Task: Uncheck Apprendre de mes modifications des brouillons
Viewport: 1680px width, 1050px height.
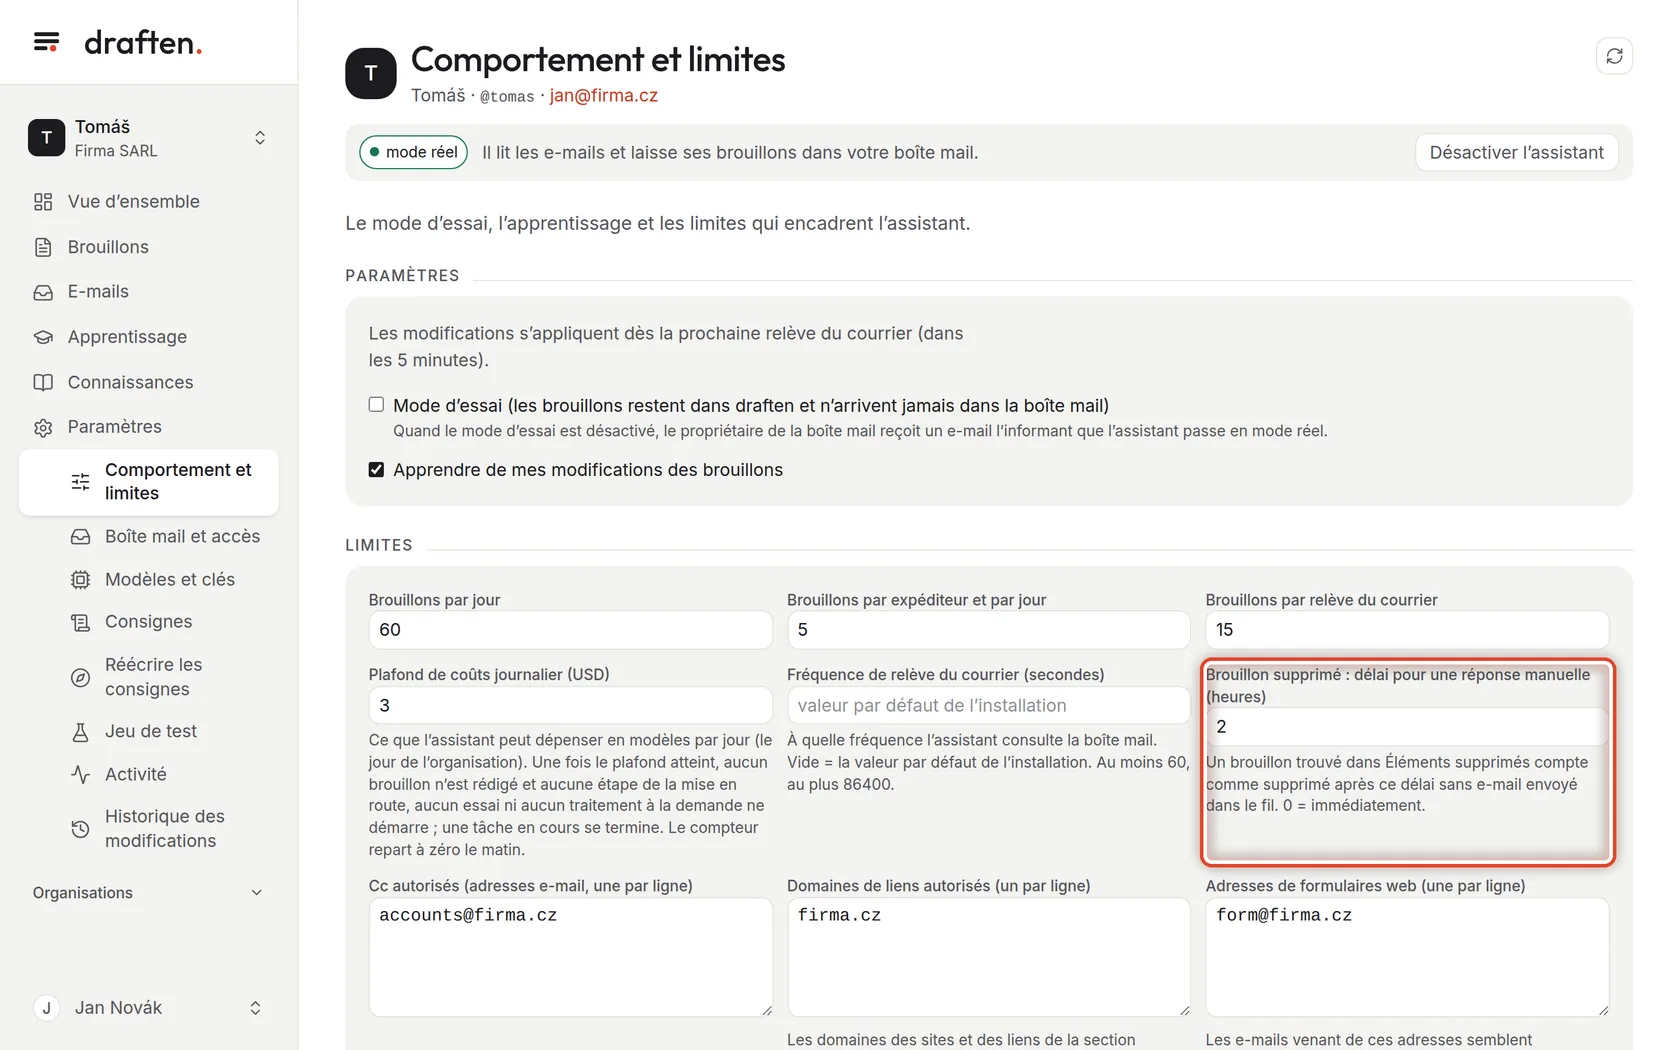Action: click(376, 470)
